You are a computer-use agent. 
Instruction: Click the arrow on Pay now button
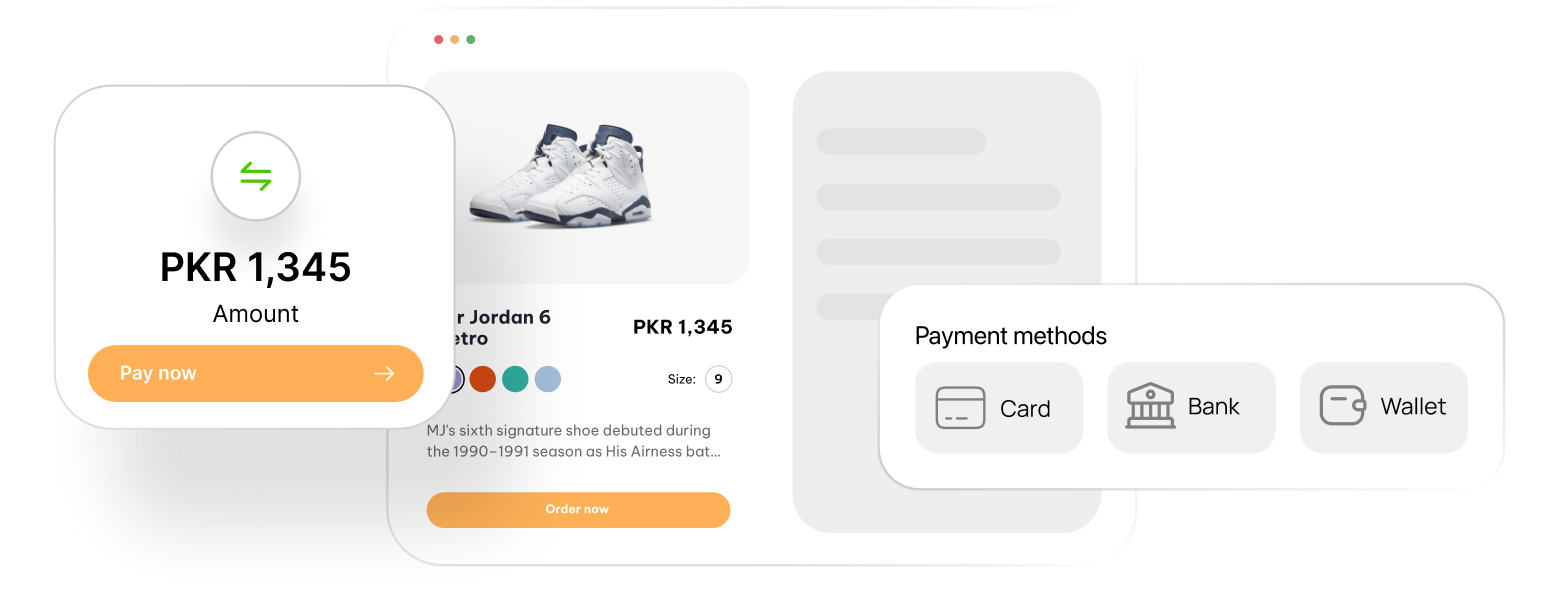pyautogui.click(x=384, y=373)
